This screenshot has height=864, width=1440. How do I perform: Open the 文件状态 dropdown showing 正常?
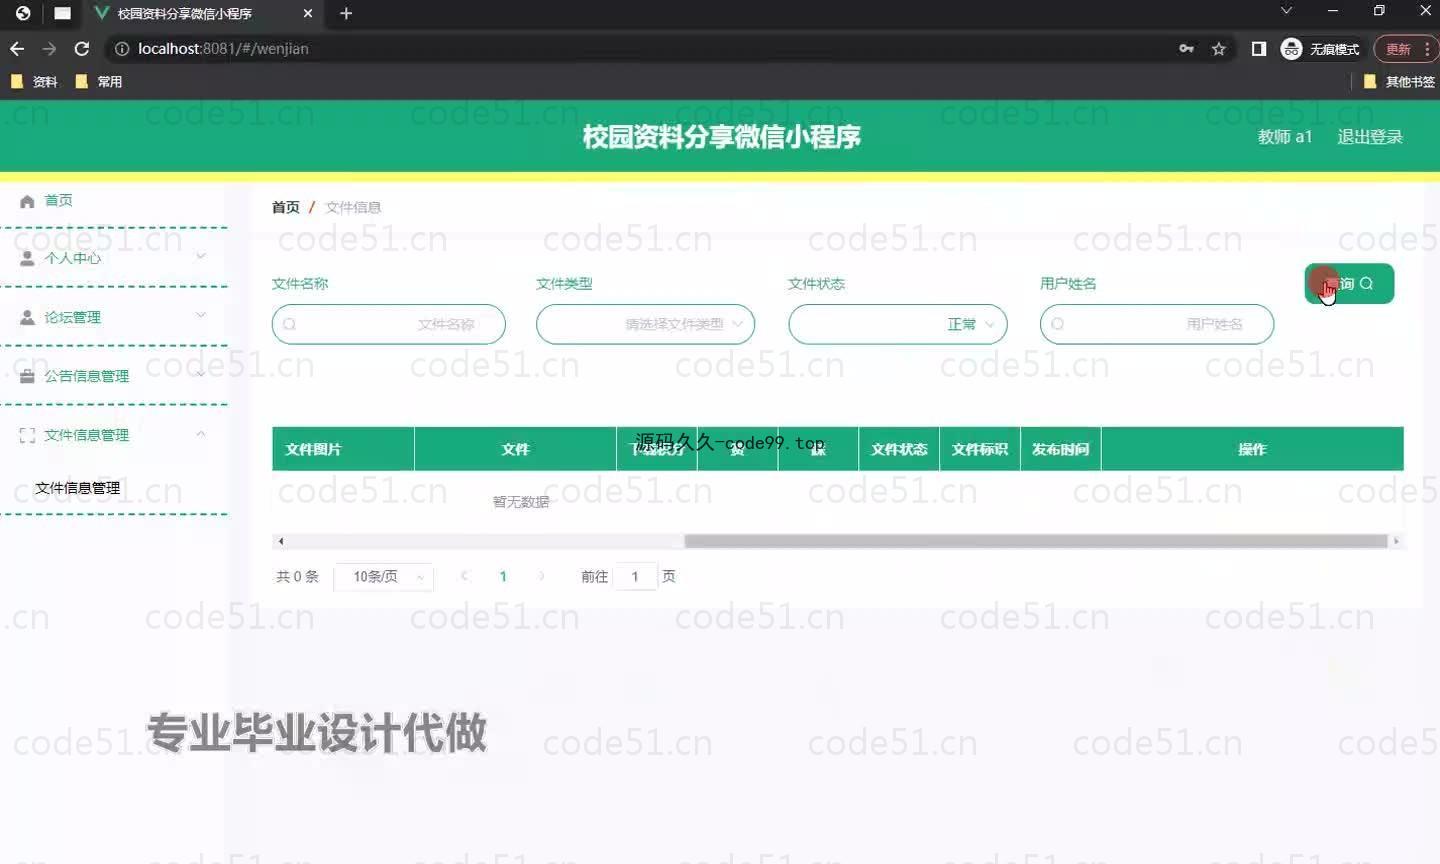897,324
